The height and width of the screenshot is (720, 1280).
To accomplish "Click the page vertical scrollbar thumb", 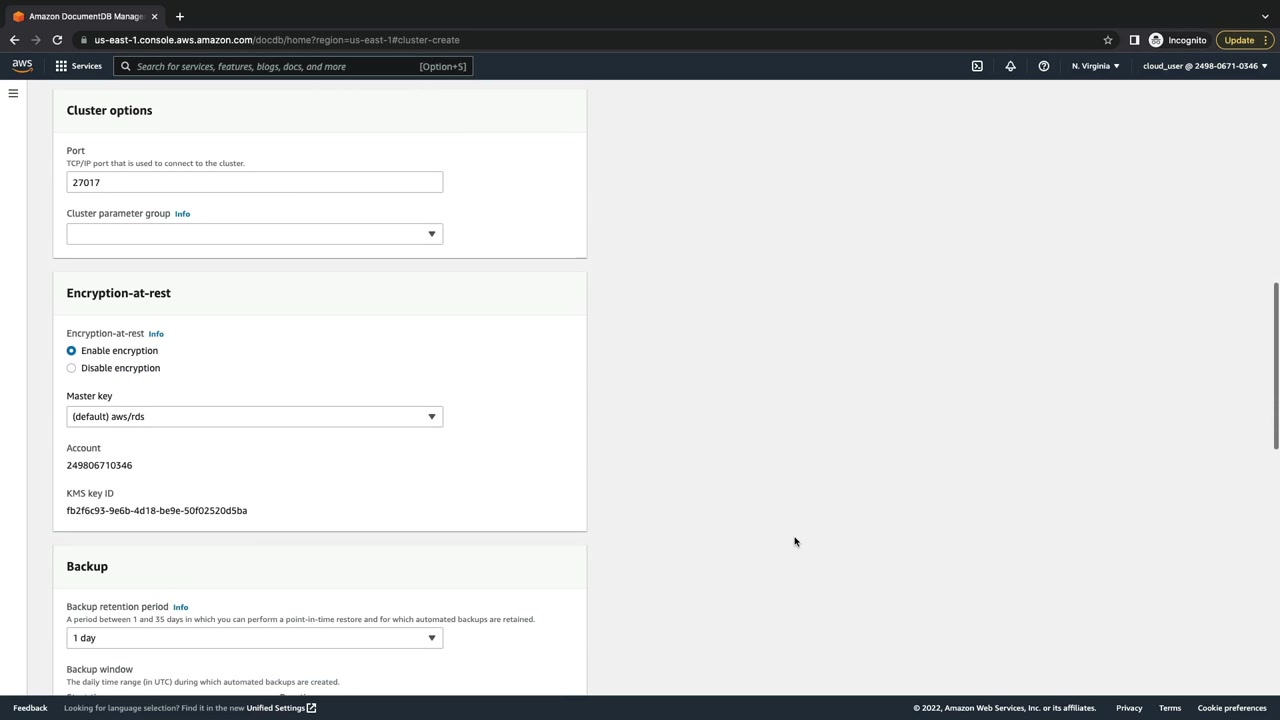I will [1275, 366].
